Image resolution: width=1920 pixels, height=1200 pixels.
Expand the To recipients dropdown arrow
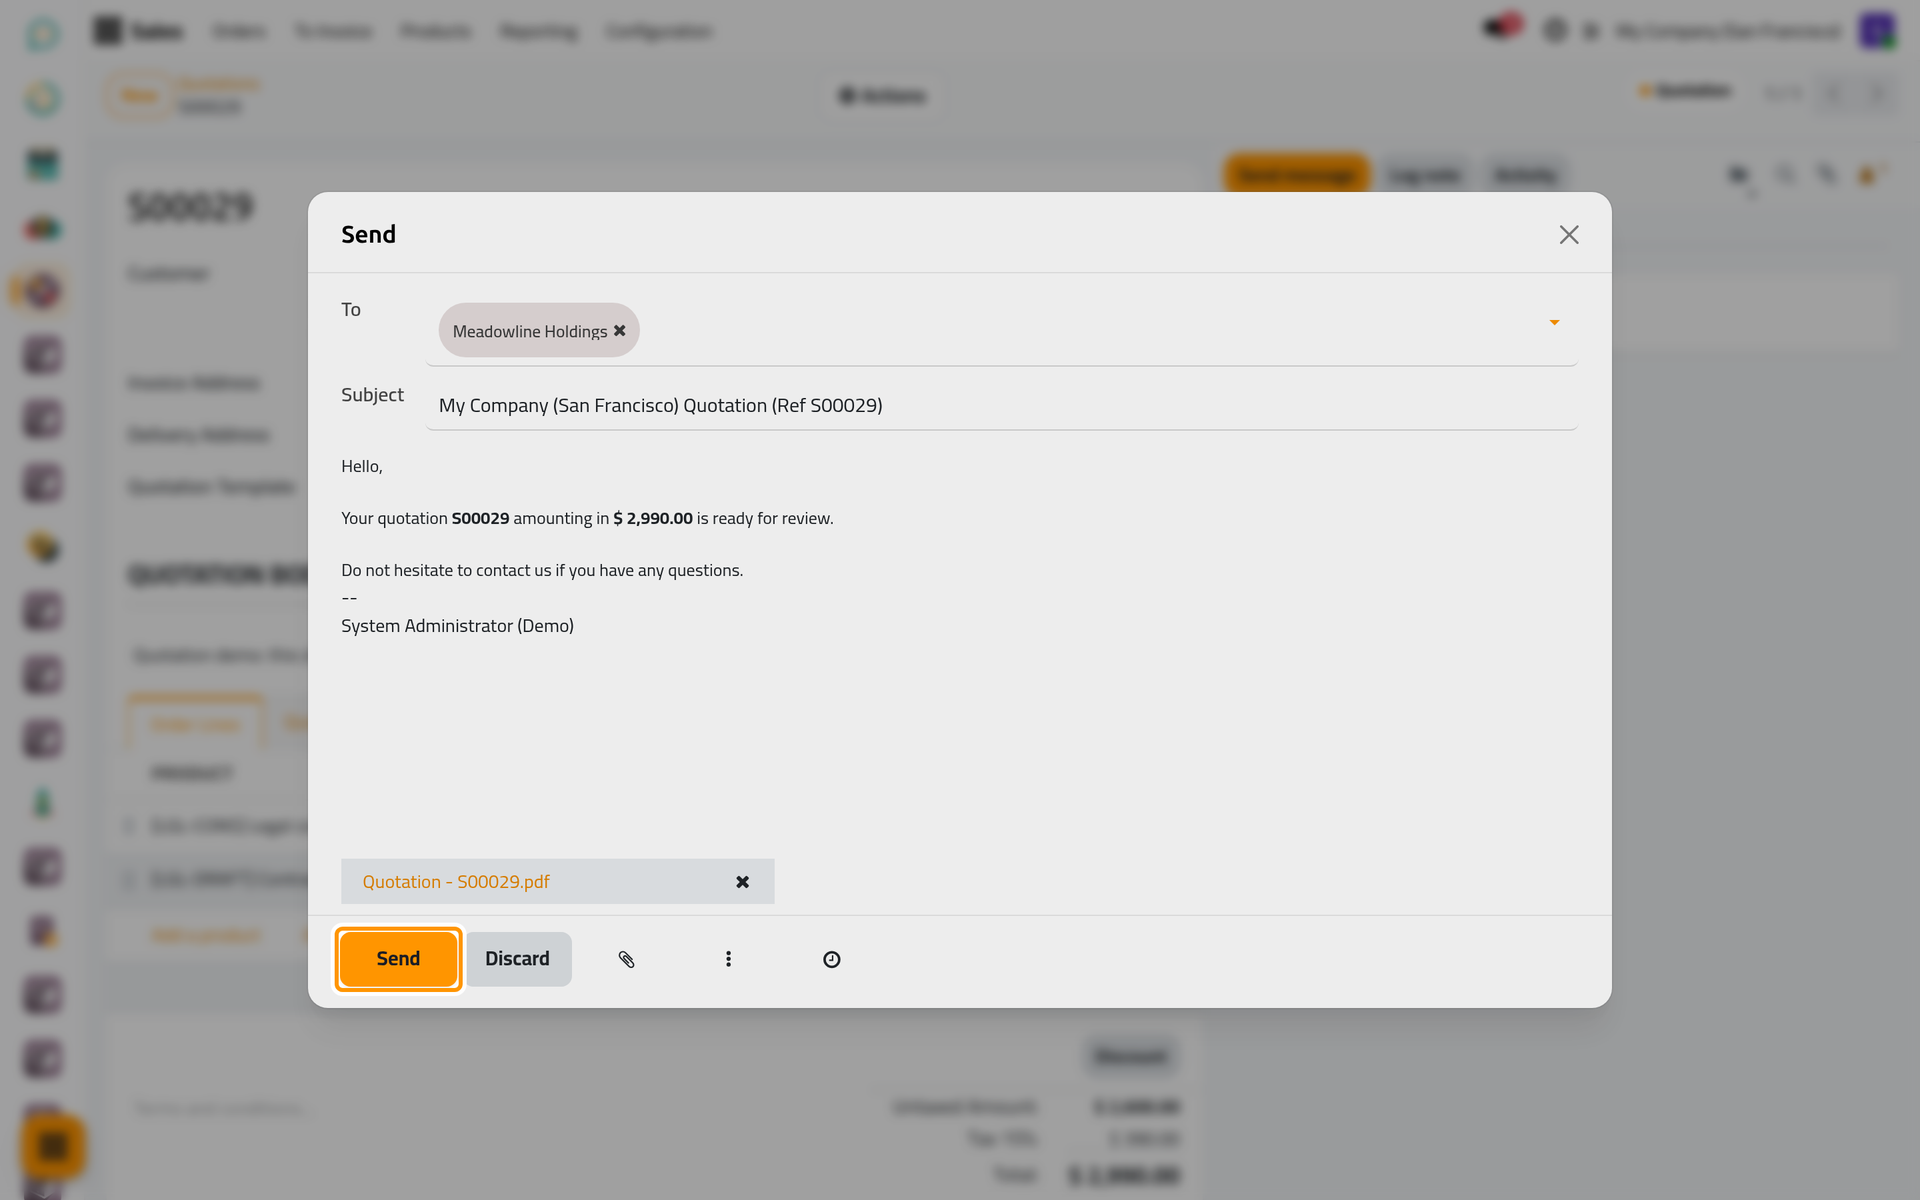pyautogui.click(x=1554, y=322)
